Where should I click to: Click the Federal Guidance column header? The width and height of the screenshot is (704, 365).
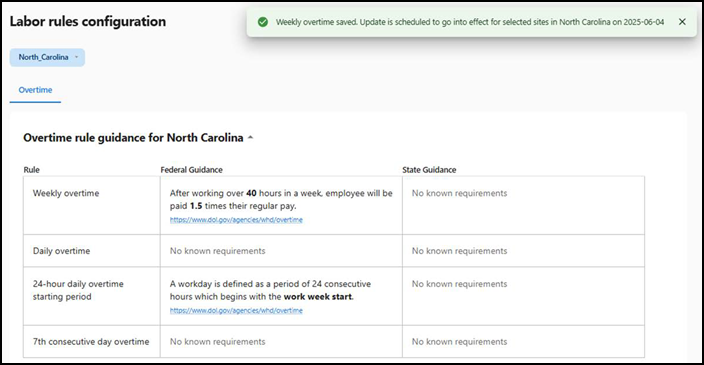192,170
